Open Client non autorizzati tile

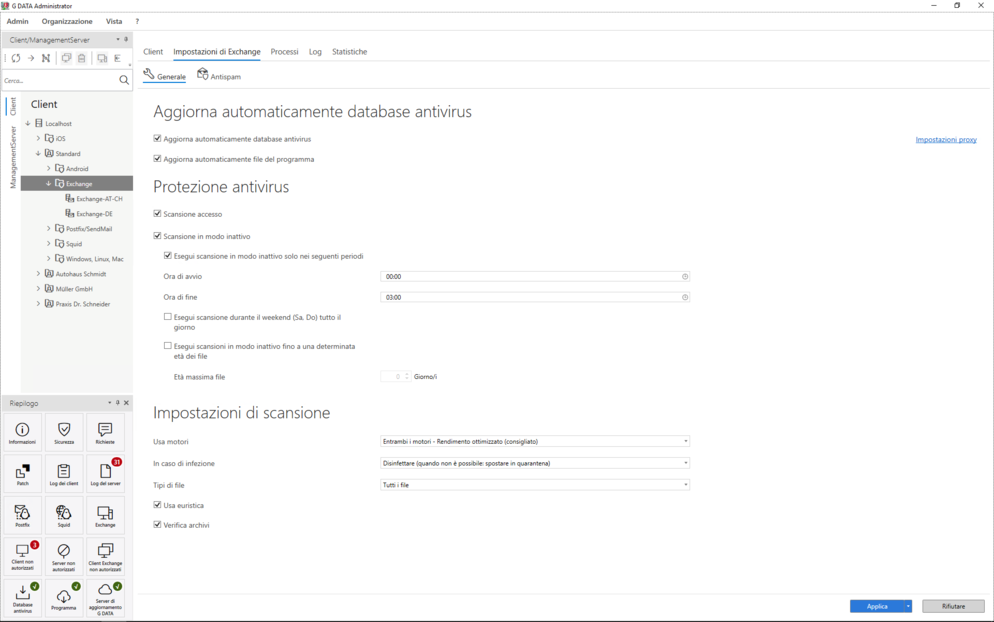click(22, 555)
